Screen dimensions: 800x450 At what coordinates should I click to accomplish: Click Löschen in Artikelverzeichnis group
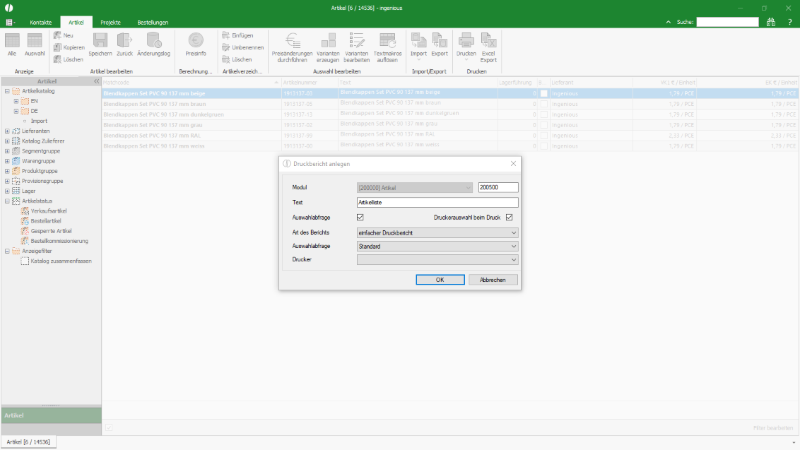point(237,59)
